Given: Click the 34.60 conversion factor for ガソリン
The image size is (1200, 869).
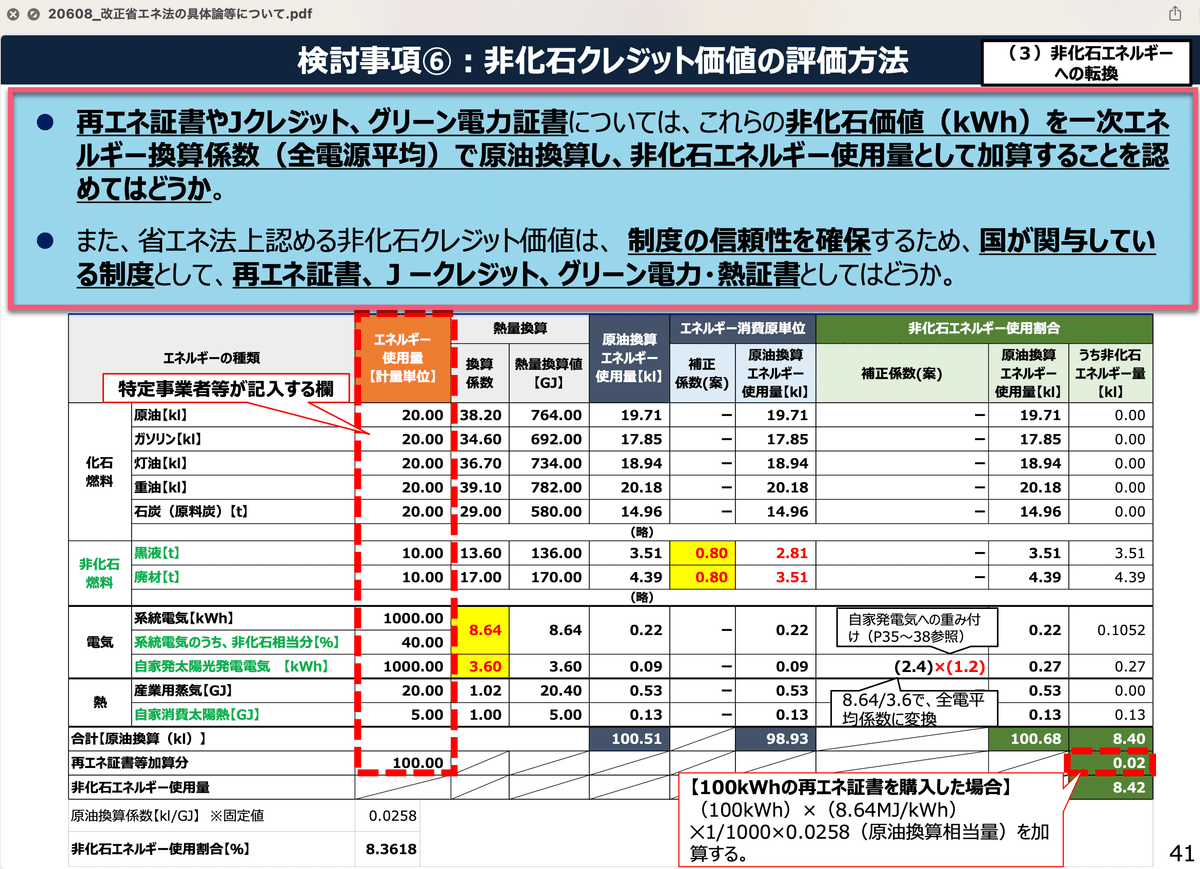Looking at the screenshot, I should click(478, 439).
